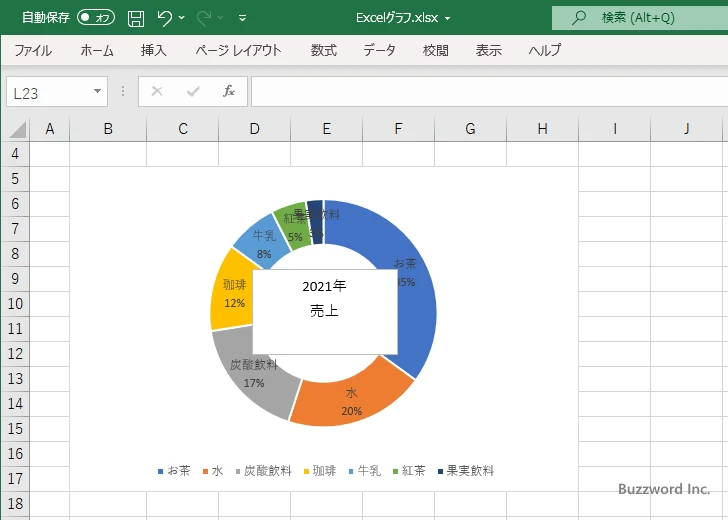Image resolution: width=728 pixels, height=520 pixels.
Task: Select row 10 header
Action: pos(15,304)
